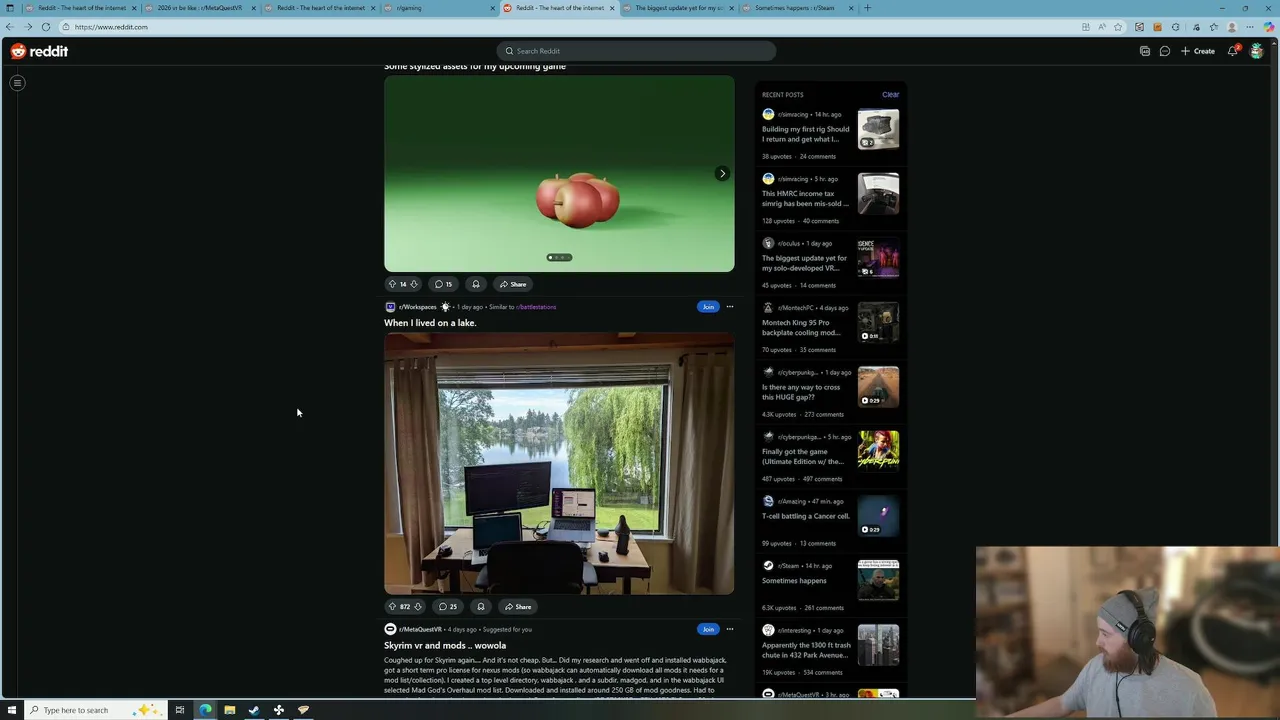Open the chat icon in header
The height and width of the screenshot is (720, 1280).
click(1165, 51)
